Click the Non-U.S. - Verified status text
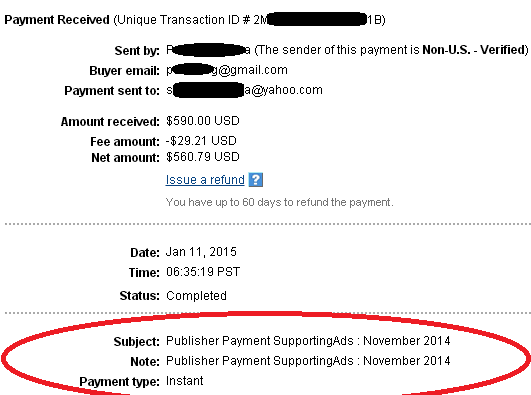The height and width of the screenshot is (395, 531). tap(475, 50)
